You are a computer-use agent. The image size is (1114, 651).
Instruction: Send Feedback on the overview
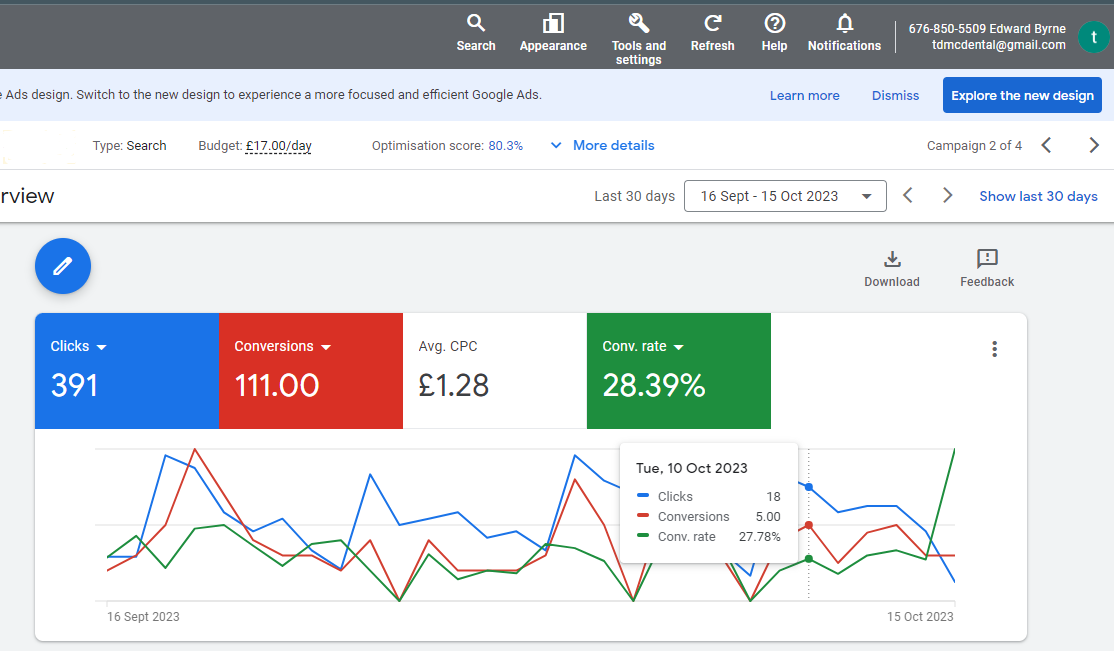[x=986, y=266]
